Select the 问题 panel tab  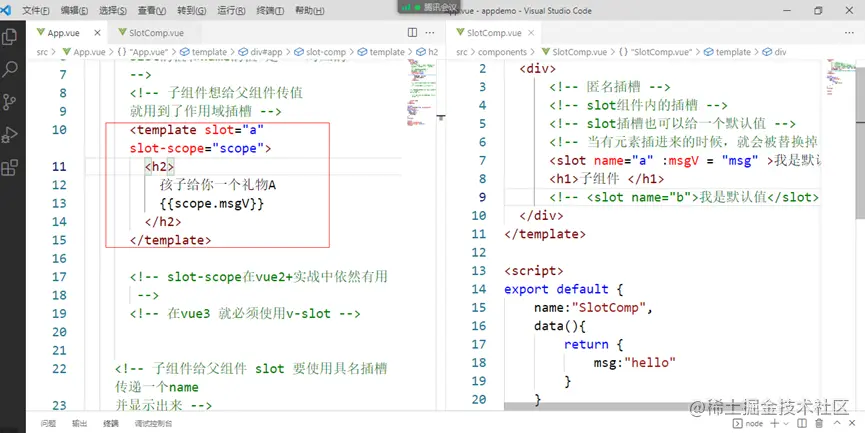pos(49,424)
